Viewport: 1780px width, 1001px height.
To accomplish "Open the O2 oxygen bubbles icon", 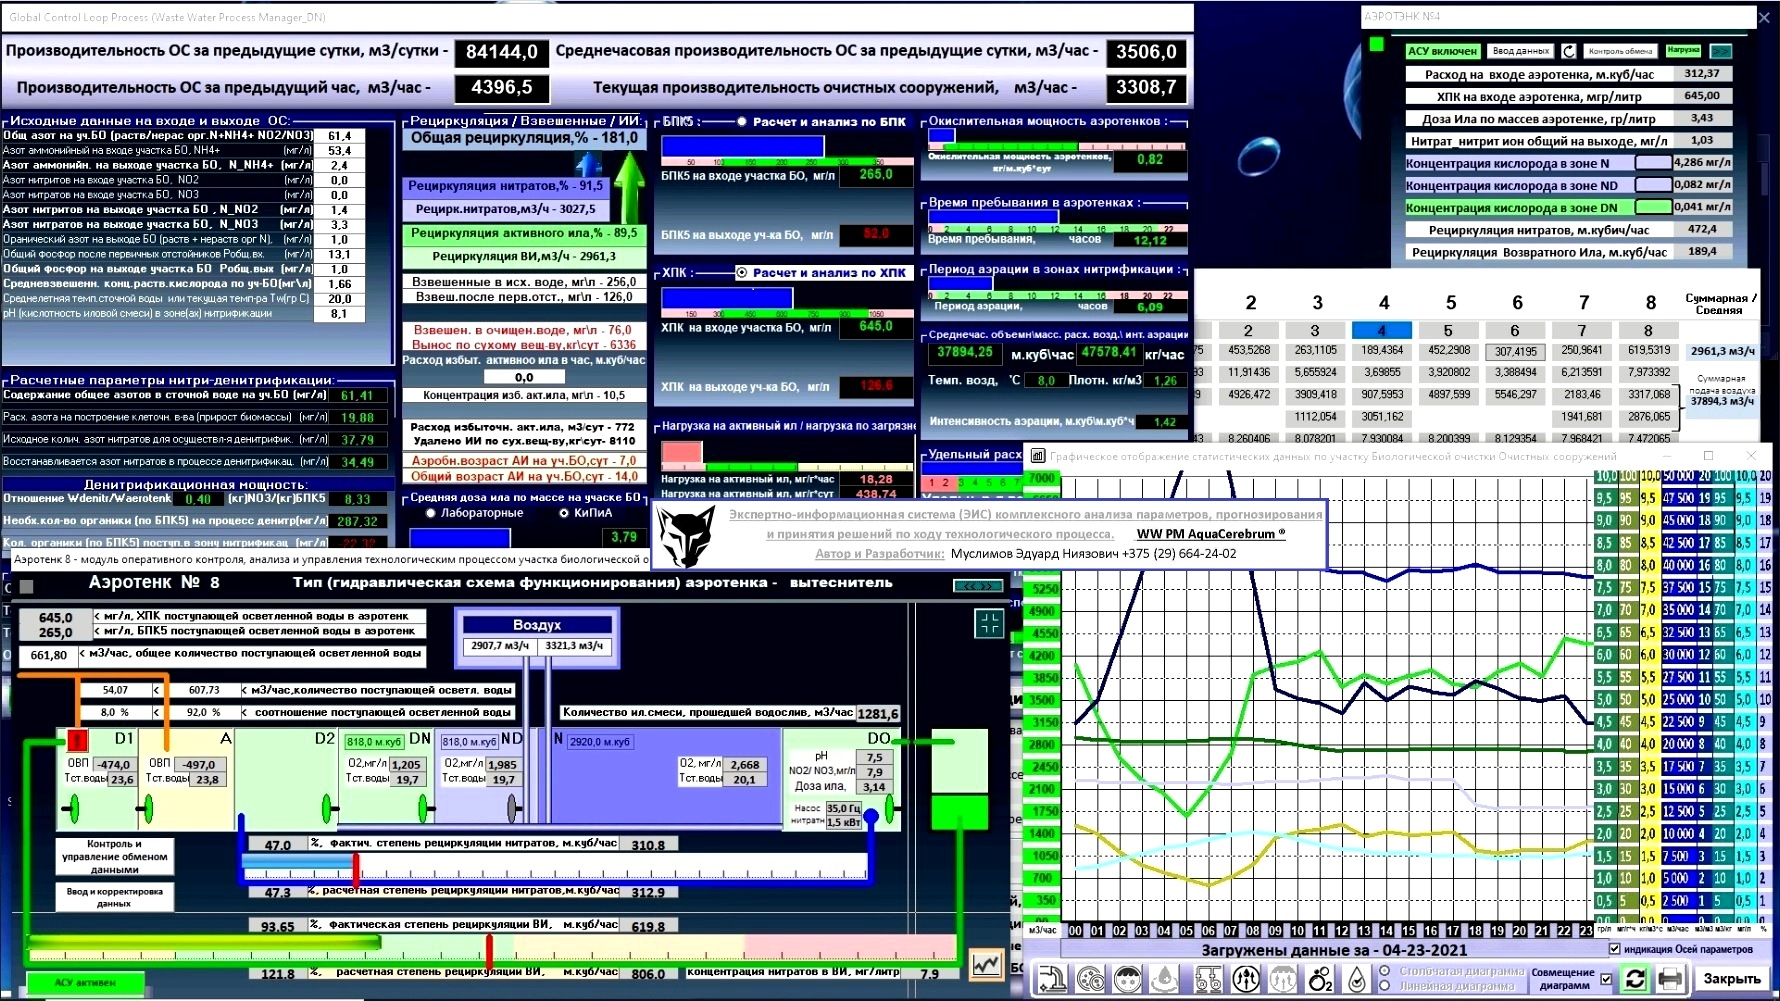I will tap(1321, 979).
